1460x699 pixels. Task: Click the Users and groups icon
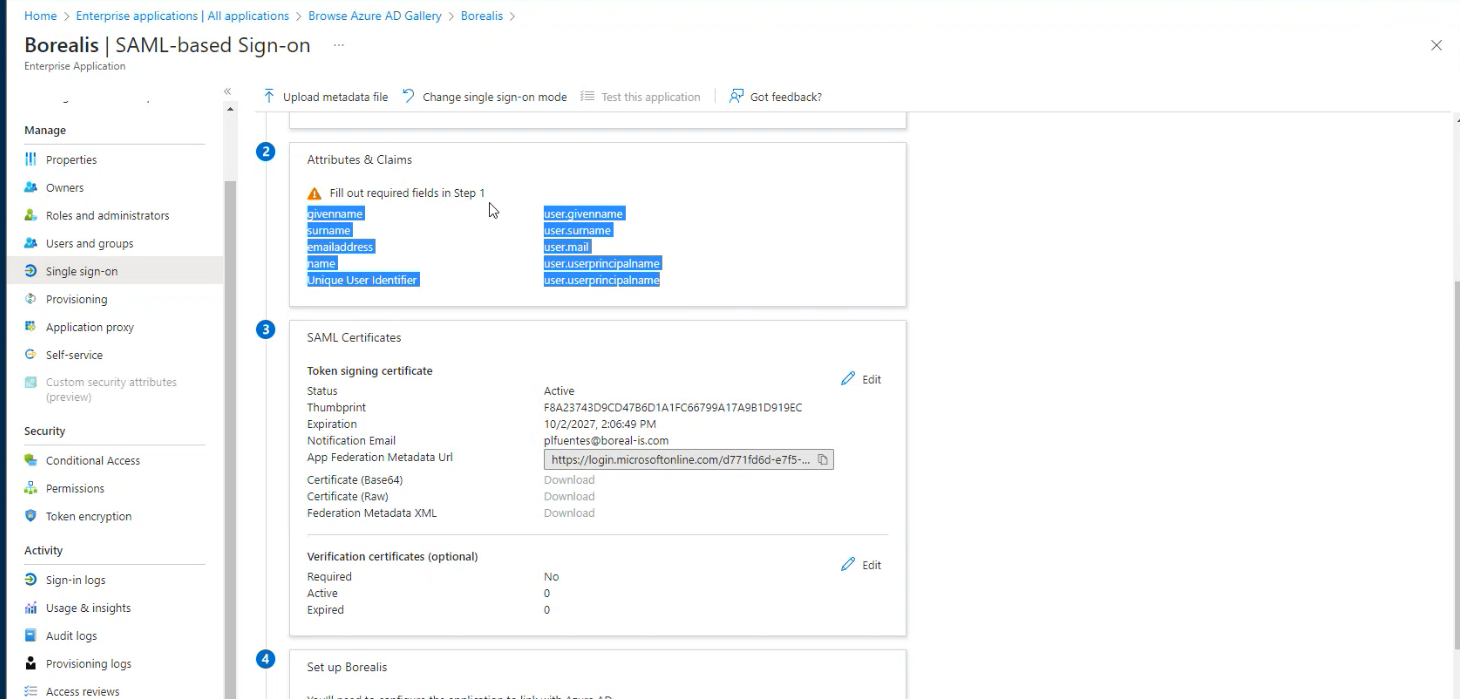point(31,244)
